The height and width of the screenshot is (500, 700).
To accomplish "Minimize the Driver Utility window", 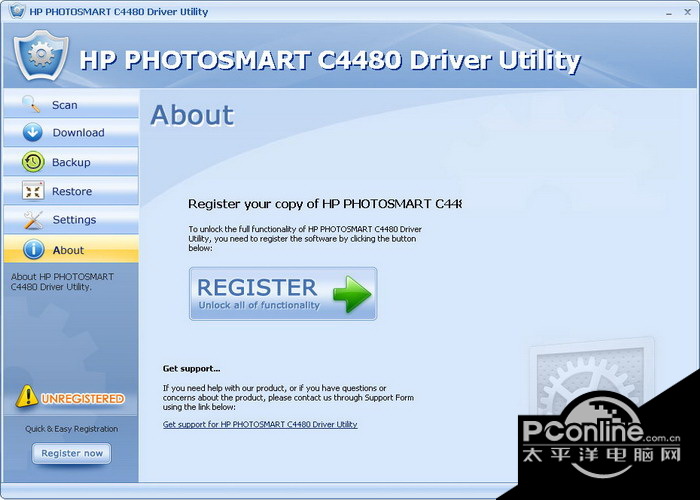I will [x=669, y=13].
